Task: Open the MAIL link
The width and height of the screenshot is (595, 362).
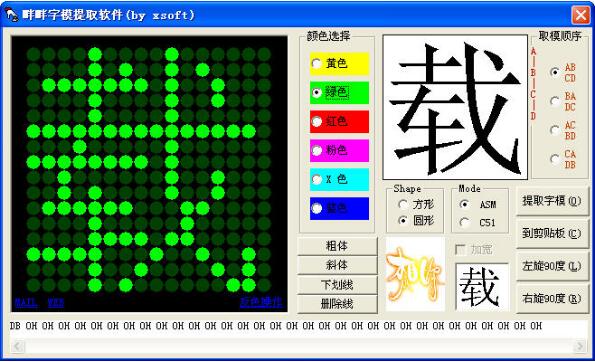Action: [26, 302]
